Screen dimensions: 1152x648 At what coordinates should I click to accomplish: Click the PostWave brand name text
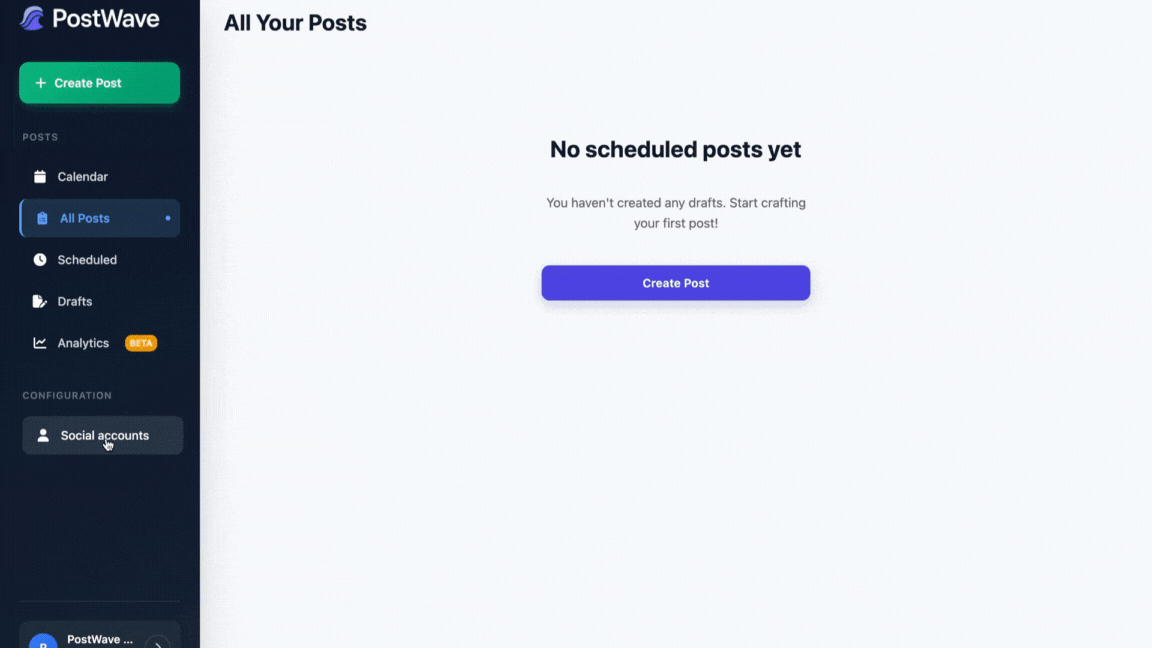pos(105,18)
